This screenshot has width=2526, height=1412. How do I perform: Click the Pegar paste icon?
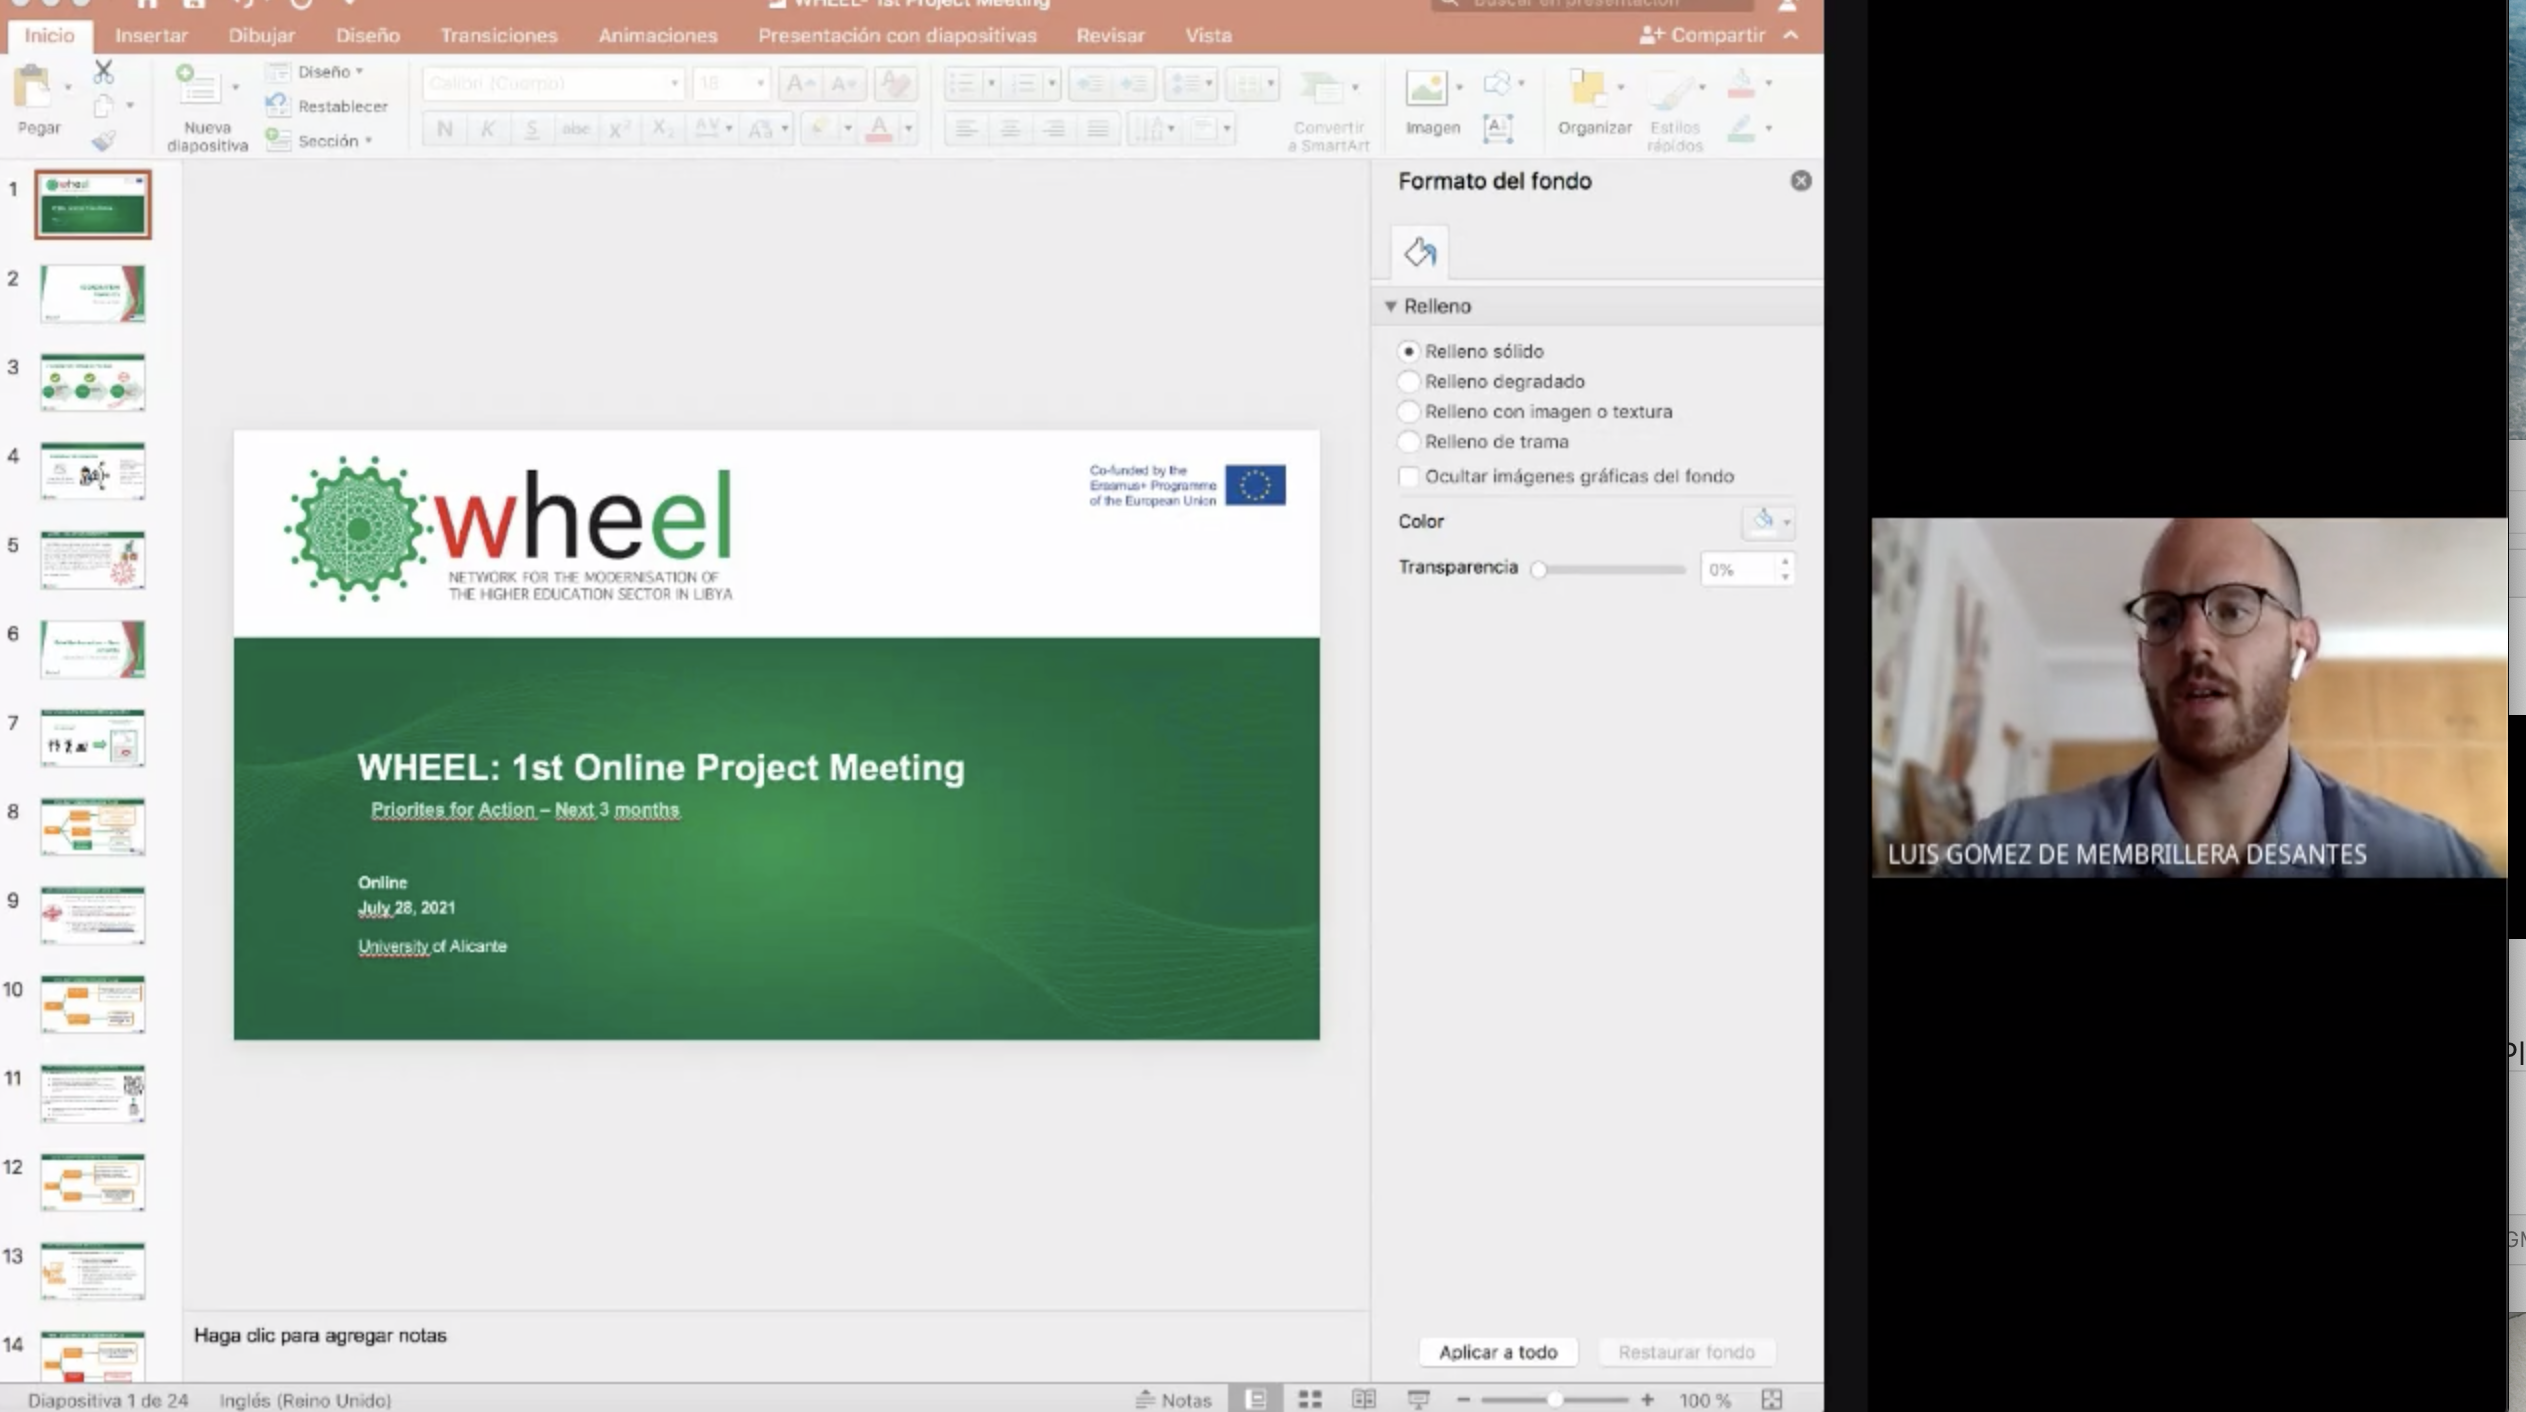point(32,88)
